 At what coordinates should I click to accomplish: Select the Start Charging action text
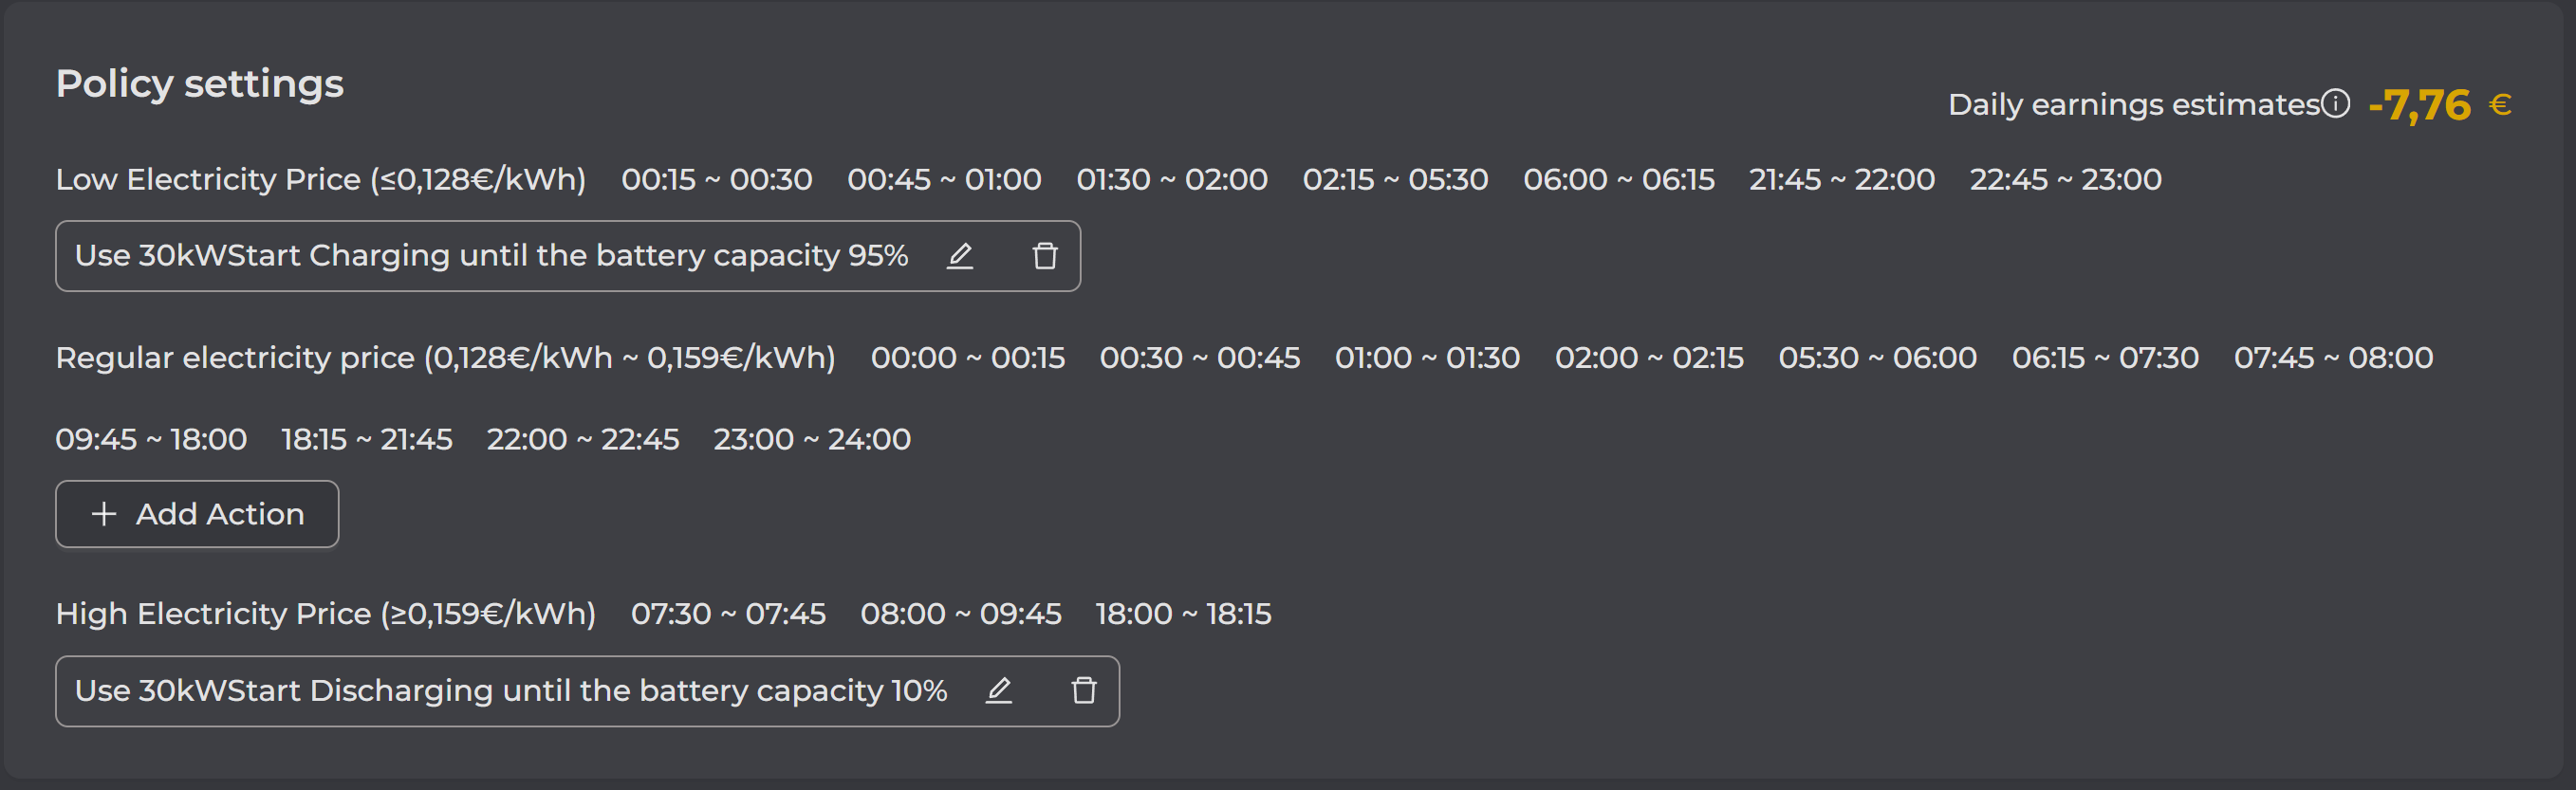(x=491, y=256)
